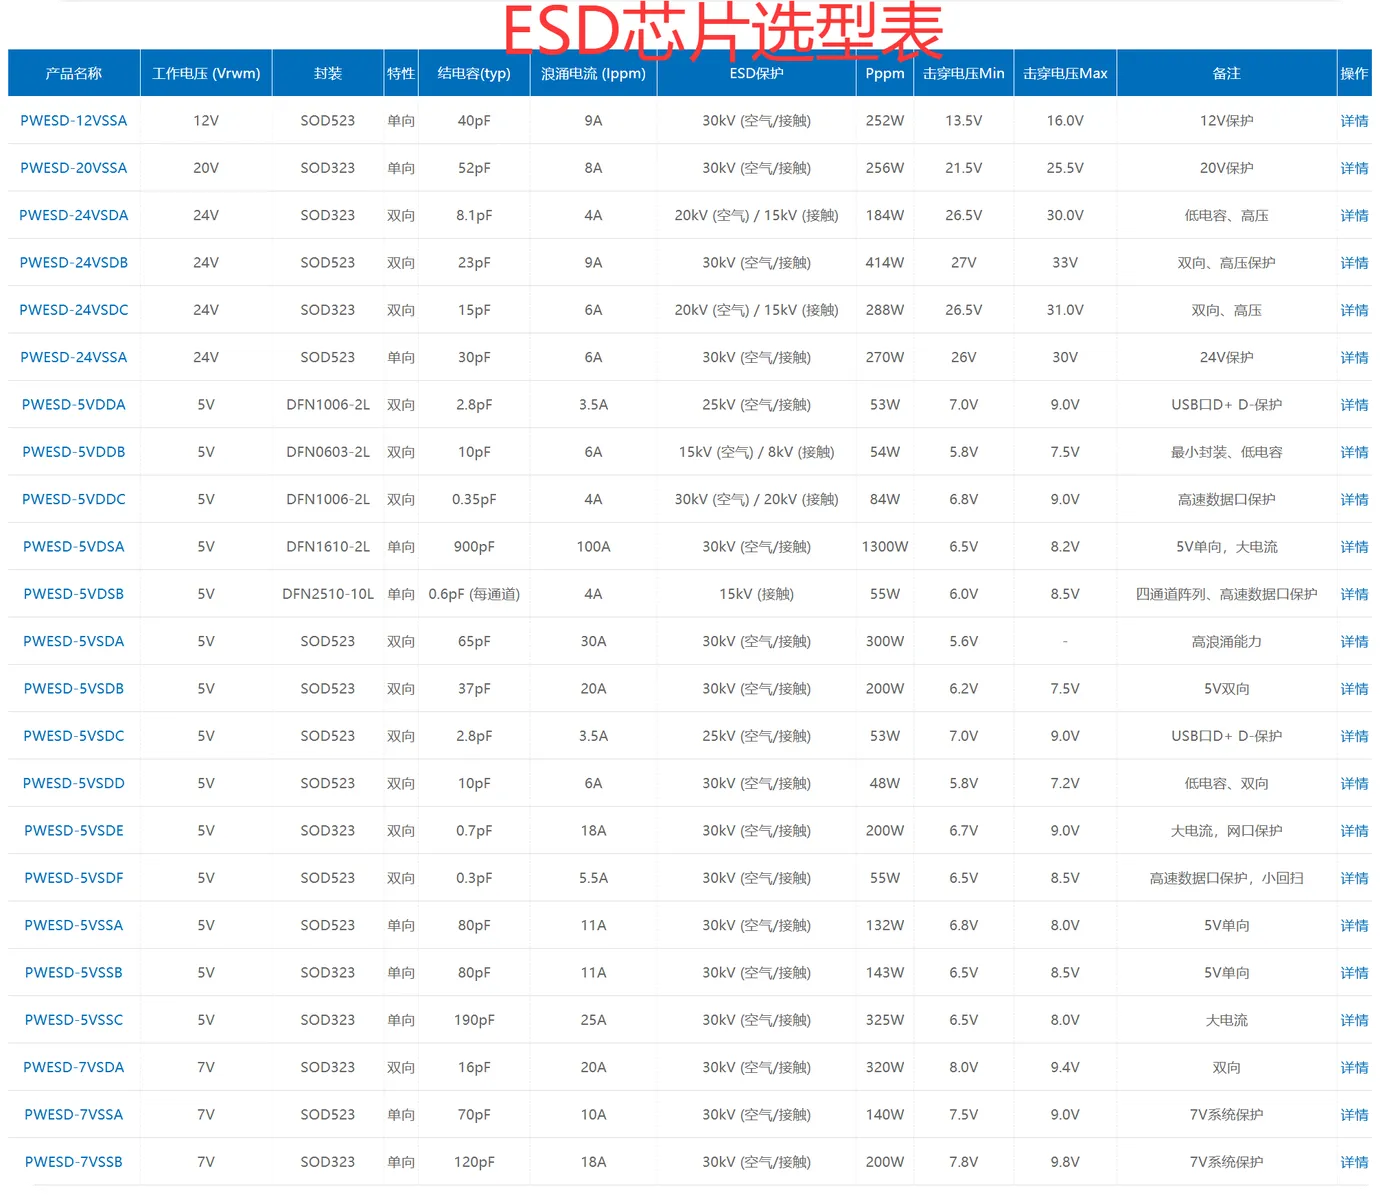Select the 高浪涌能力 remark text

coord(1227,642)
